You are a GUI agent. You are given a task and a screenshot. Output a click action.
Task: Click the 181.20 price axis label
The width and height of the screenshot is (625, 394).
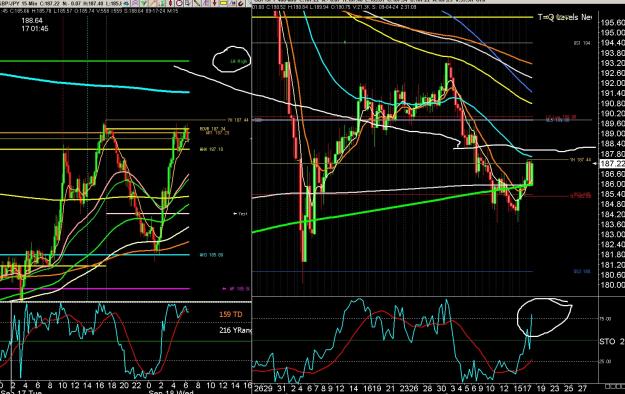click(612, 265)
